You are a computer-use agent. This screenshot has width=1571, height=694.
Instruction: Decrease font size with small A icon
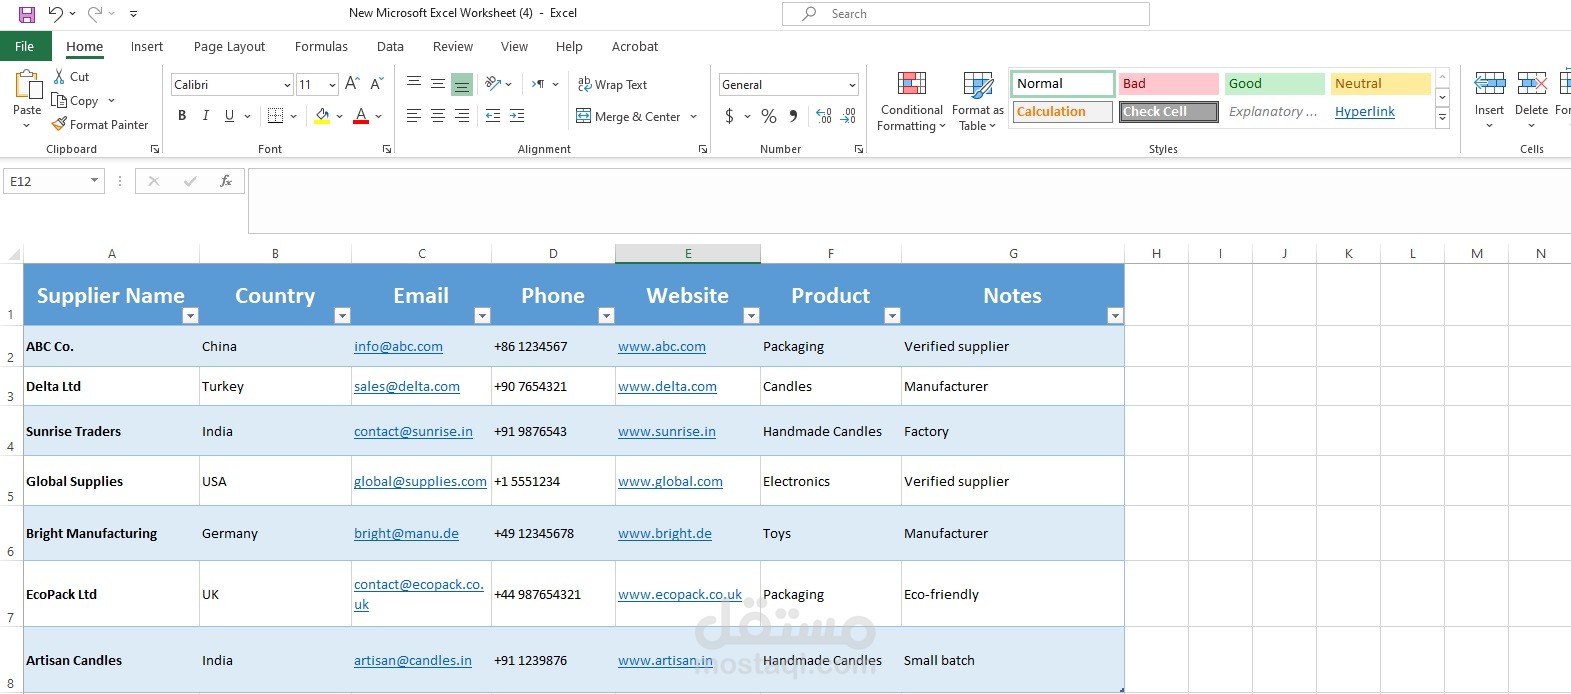(377, 84)
